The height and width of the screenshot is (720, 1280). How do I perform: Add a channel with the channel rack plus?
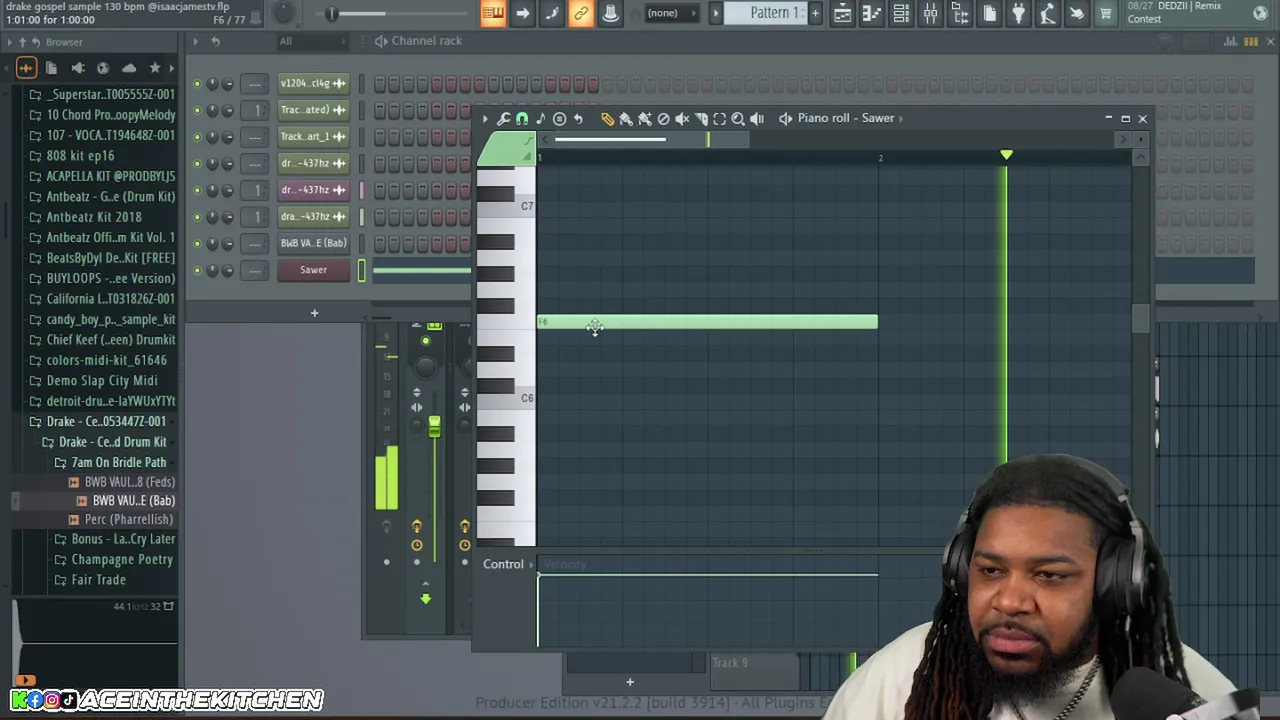coord(314,314)
